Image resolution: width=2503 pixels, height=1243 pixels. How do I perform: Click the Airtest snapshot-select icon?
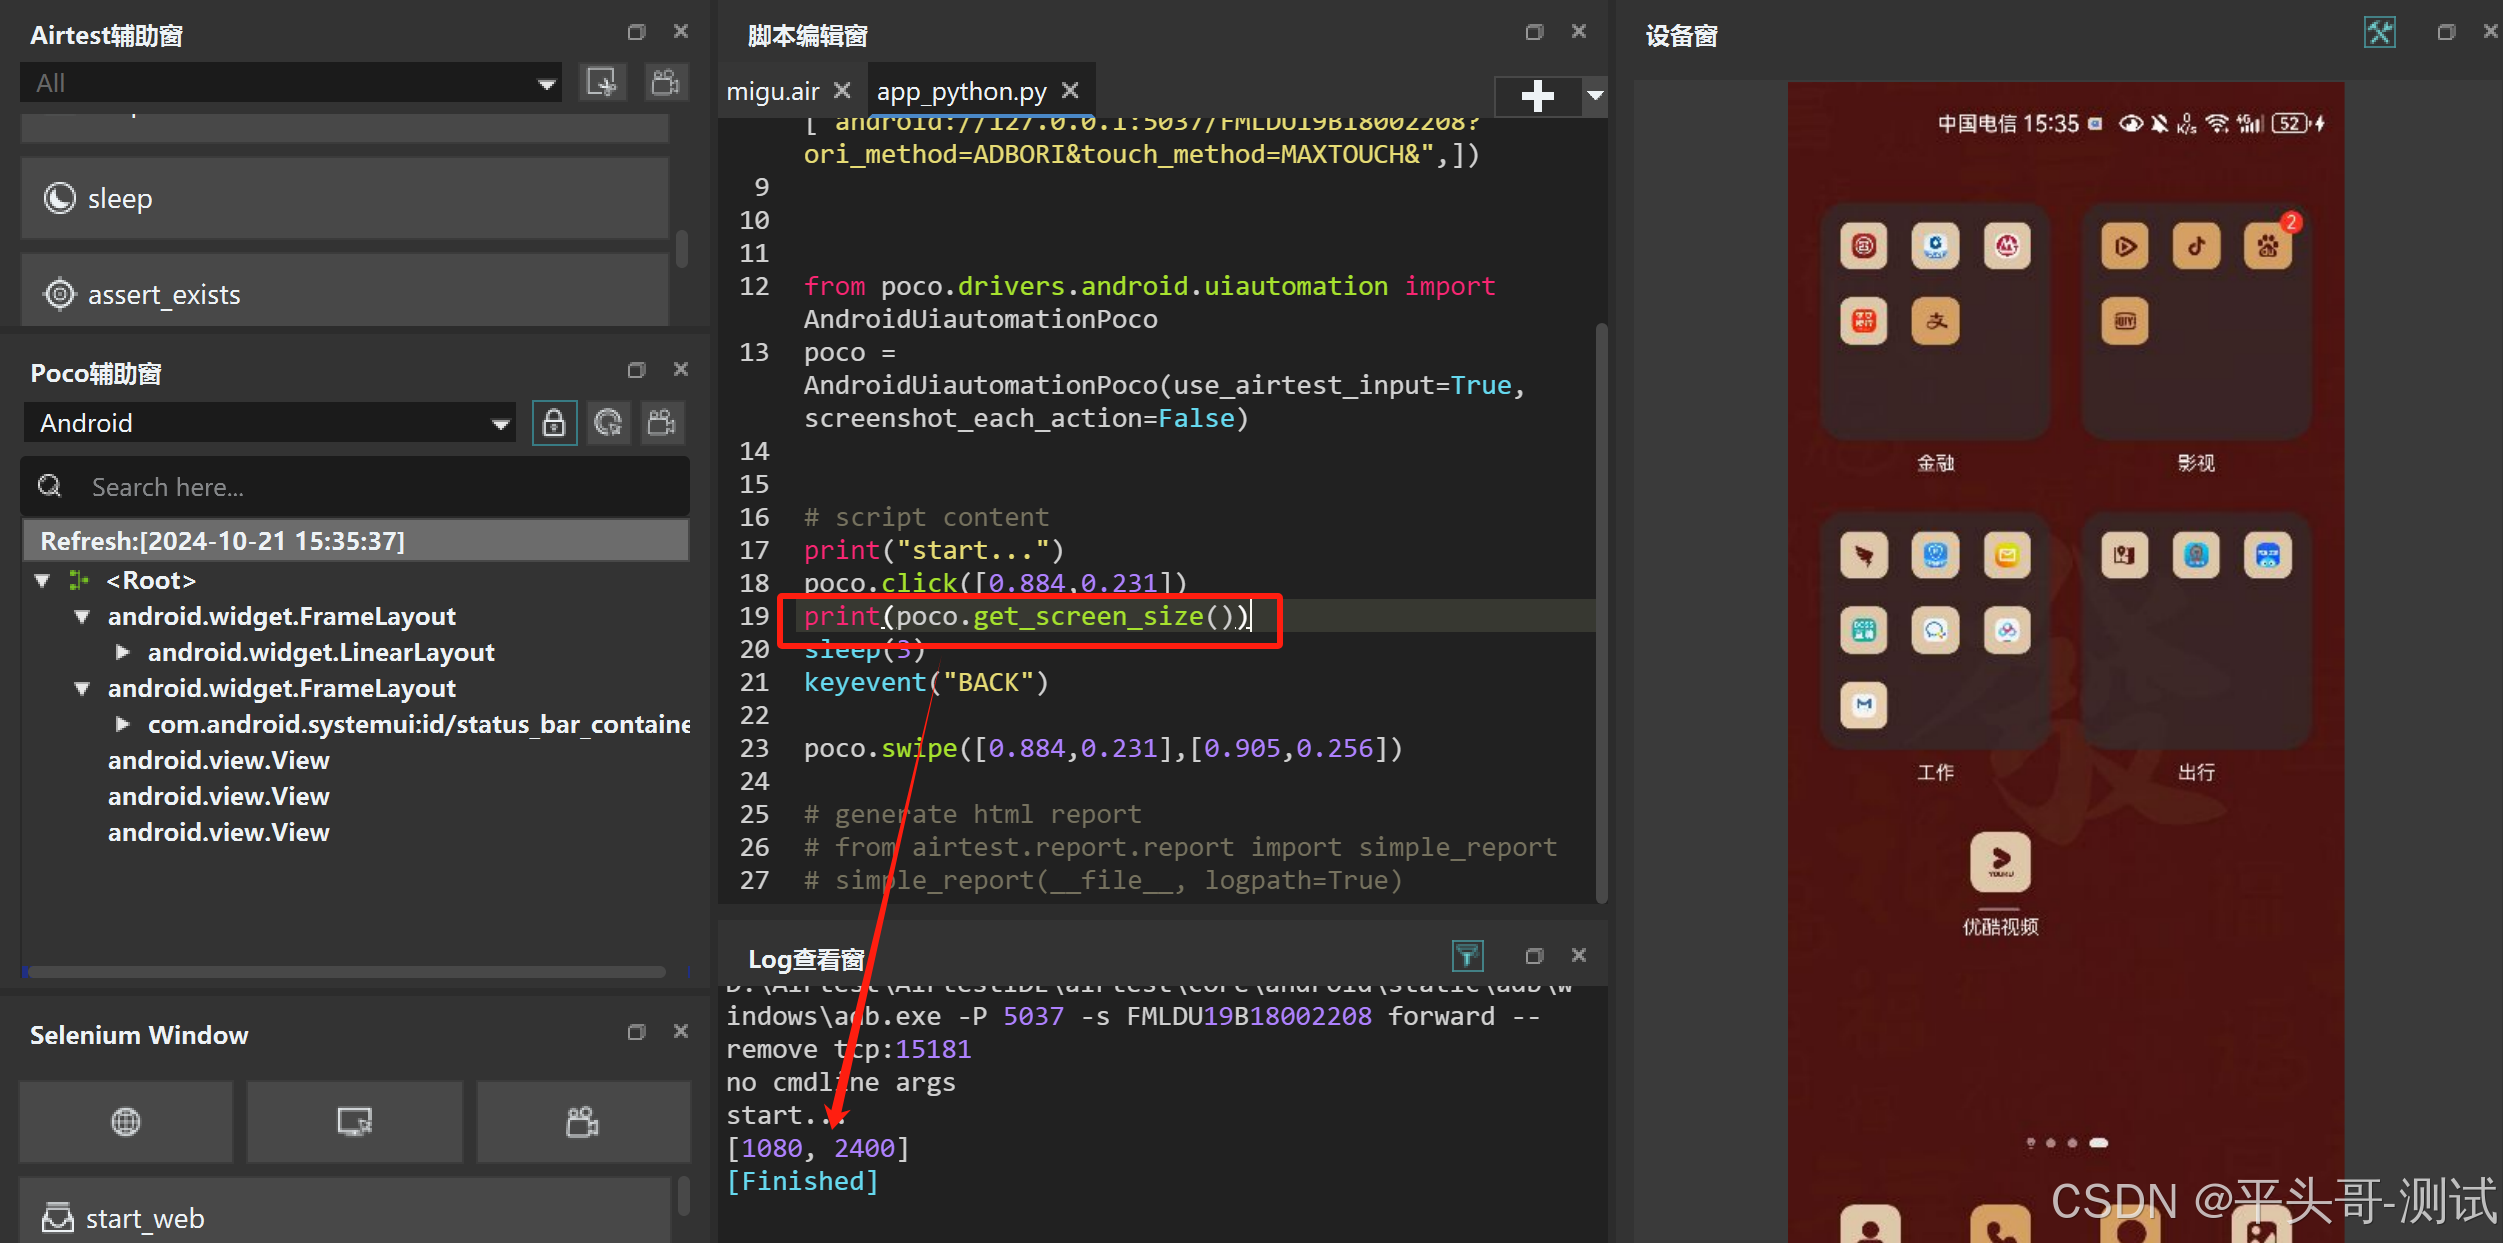pos(602,82)
